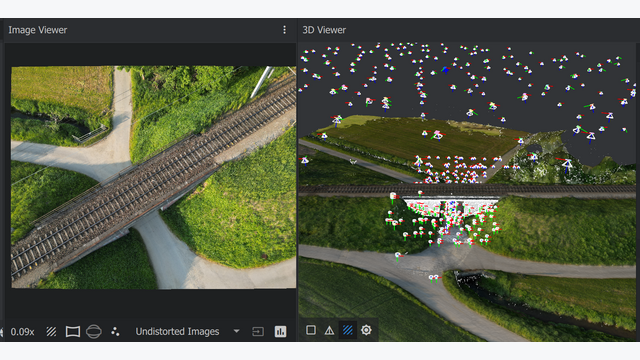The width and height of the screenshot is (640, 360).
Task: Select the blue highlighted camera marker in 3D Viewer
Action: coord(445,70)
